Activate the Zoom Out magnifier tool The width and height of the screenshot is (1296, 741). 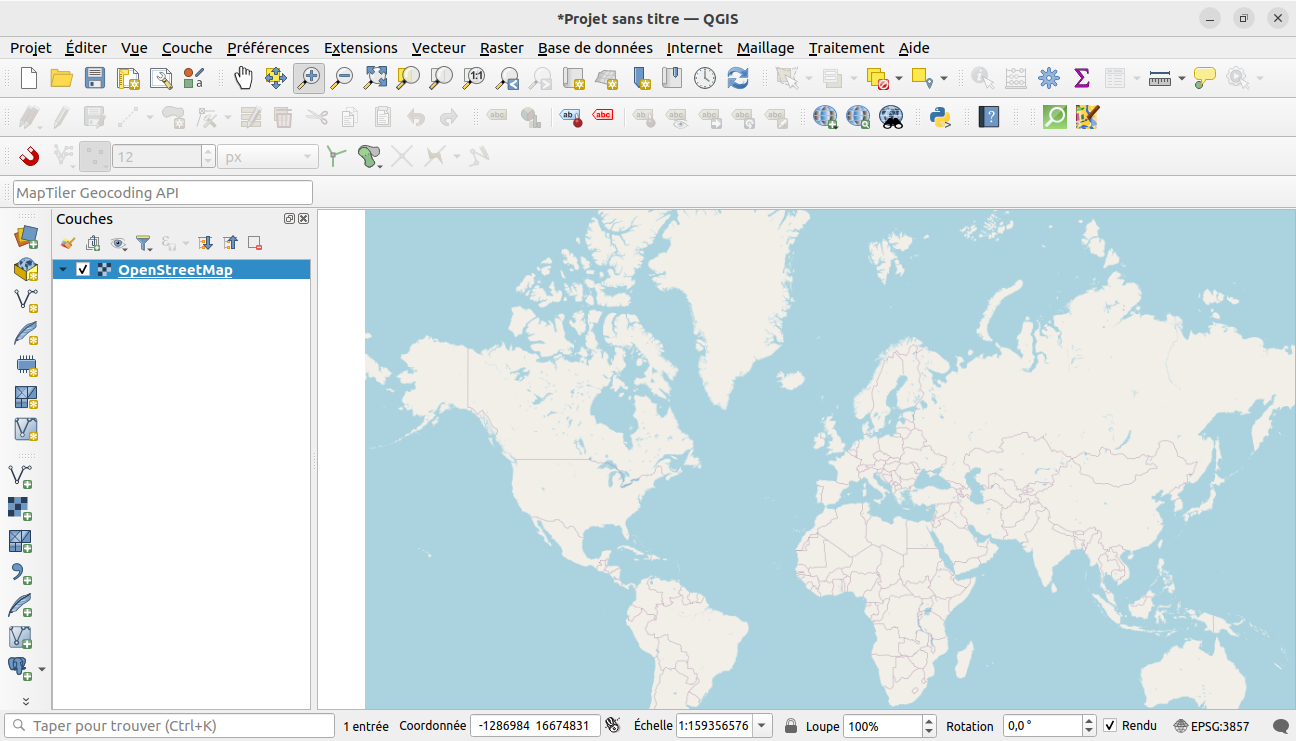coord(342,78)
